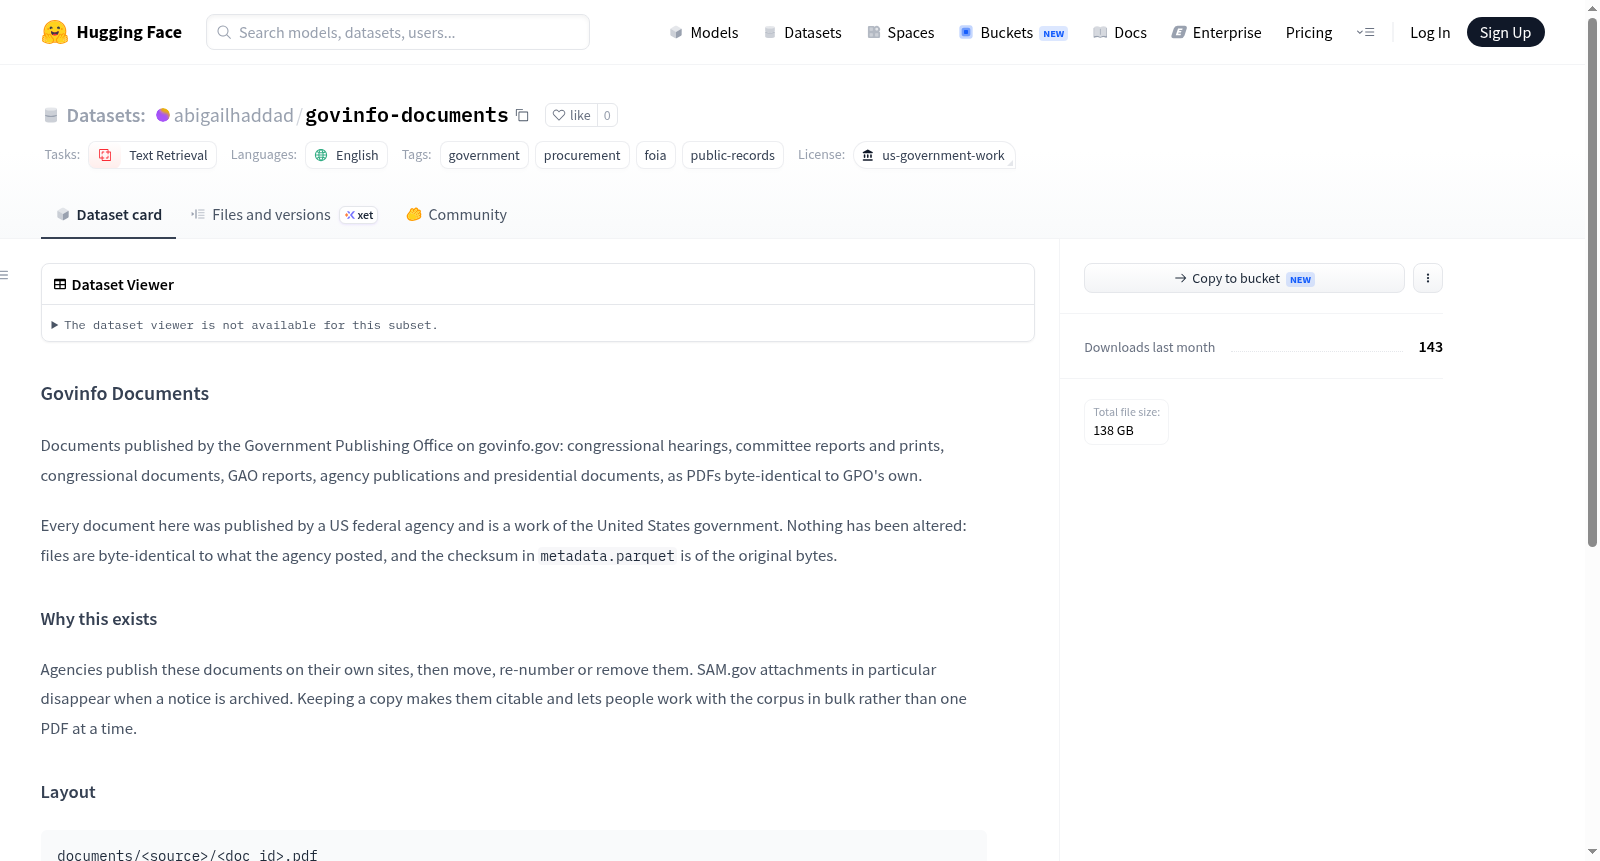
Task: Click the abigailhaddad user avatar icon
Action: tap(163, 115)
